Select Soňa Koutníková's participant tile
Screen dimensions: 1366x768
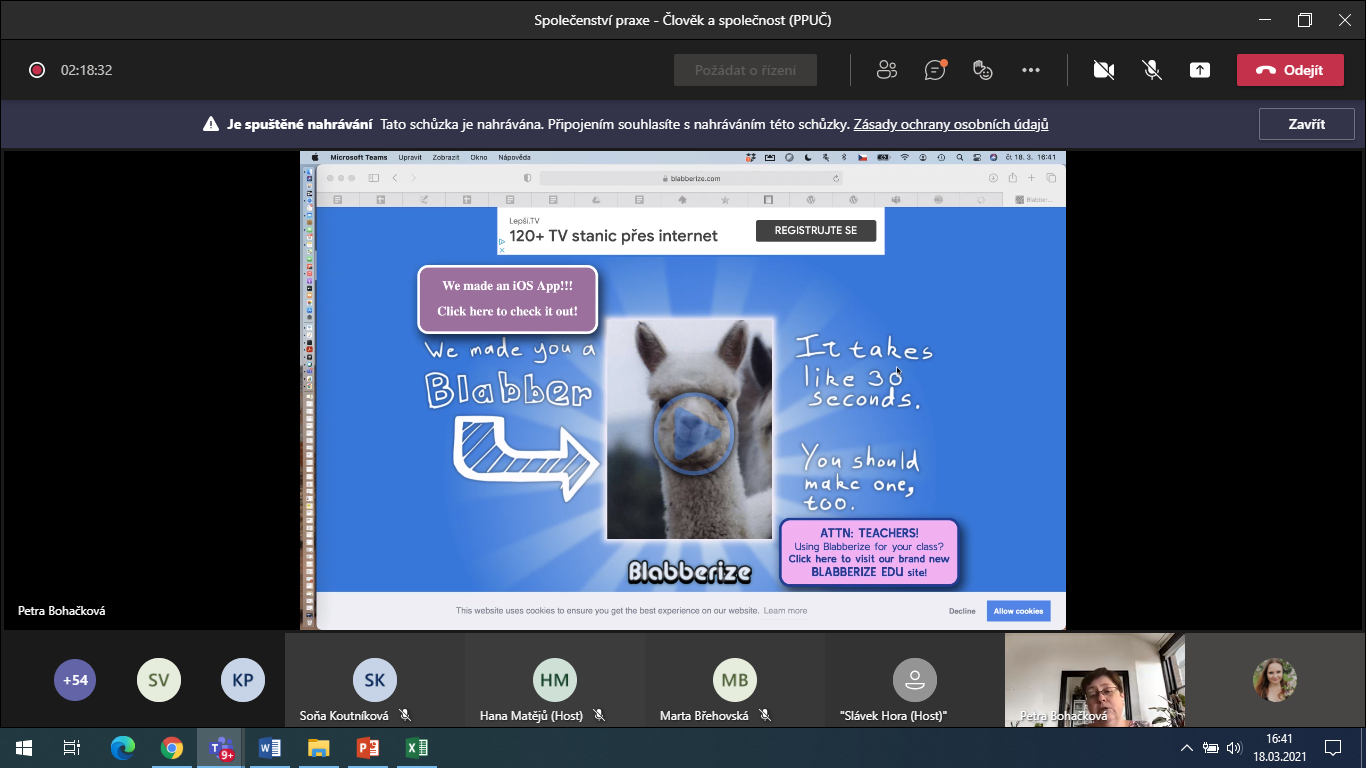point(375,681)
